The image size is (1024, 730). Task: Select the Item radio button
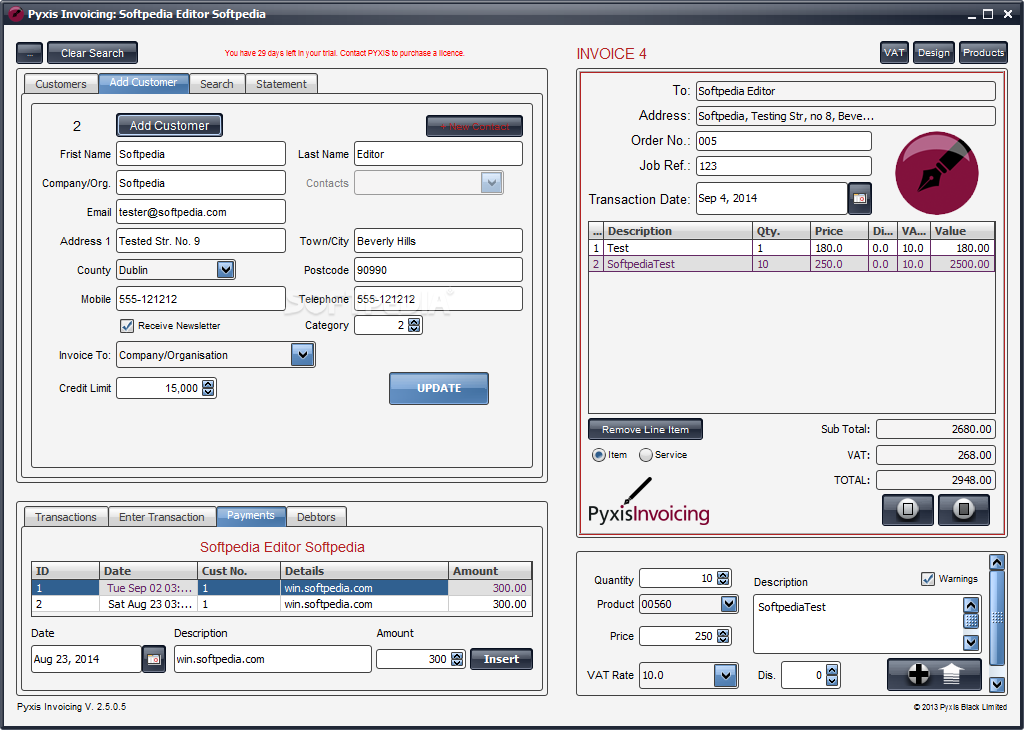coord(598,455)
